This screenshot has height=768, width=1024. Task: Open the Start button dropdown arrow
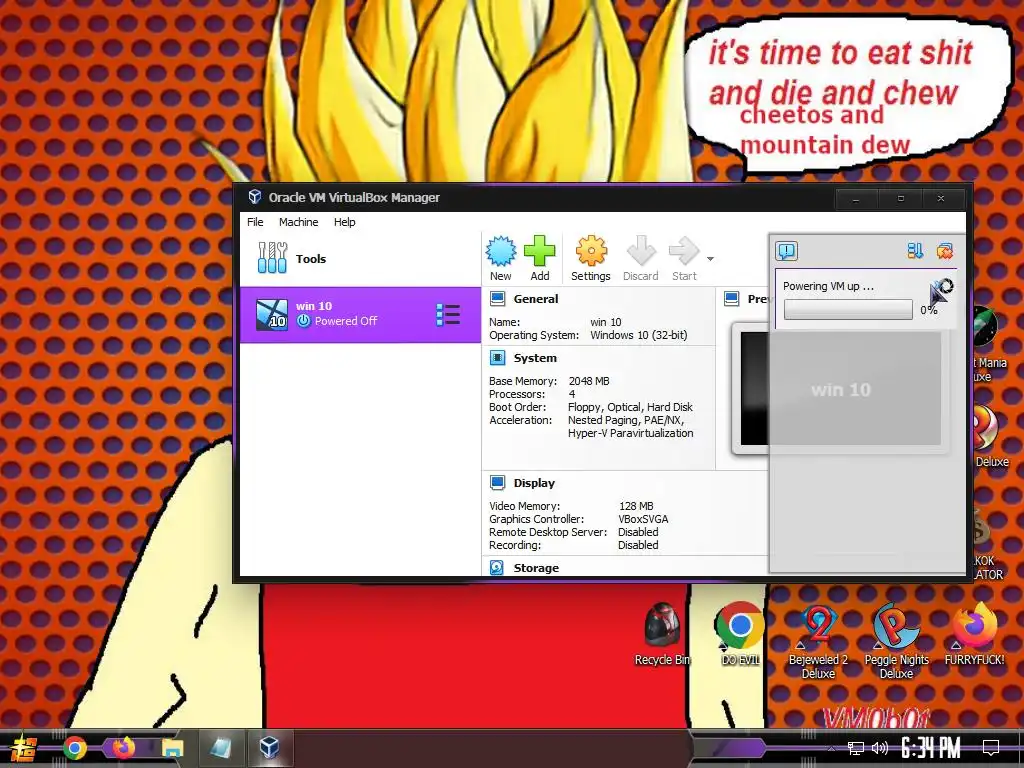pos(710,259)
